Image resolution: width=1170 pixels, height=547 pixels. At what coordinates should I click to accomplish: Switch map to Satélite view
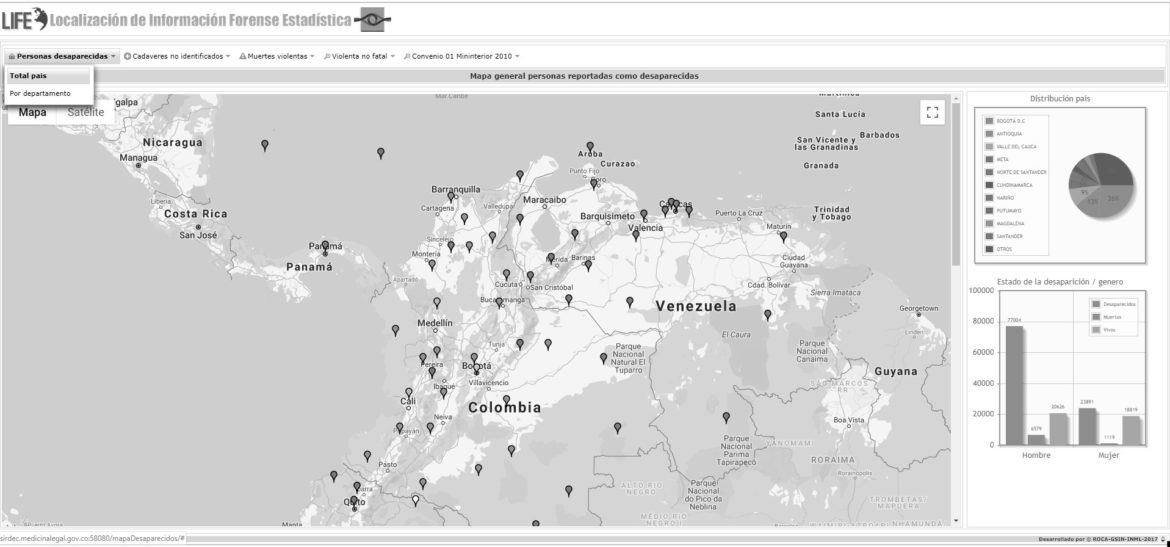point(85,113)
